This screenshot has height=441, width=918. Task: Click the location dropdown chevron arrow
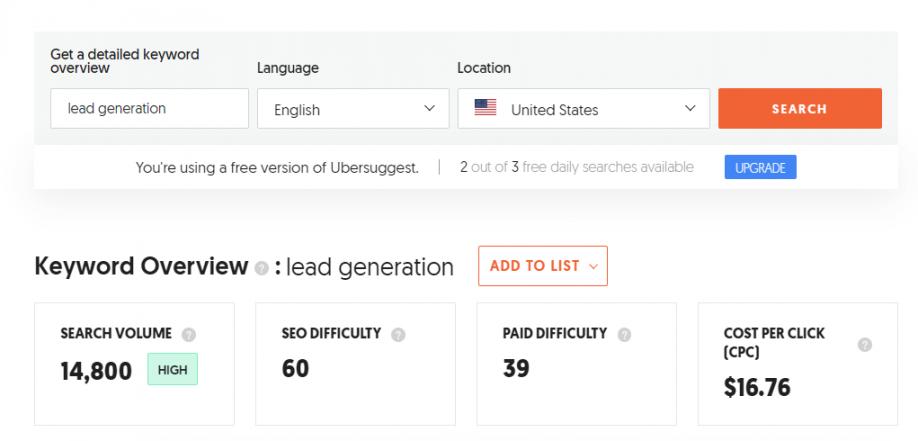point(690,108)
